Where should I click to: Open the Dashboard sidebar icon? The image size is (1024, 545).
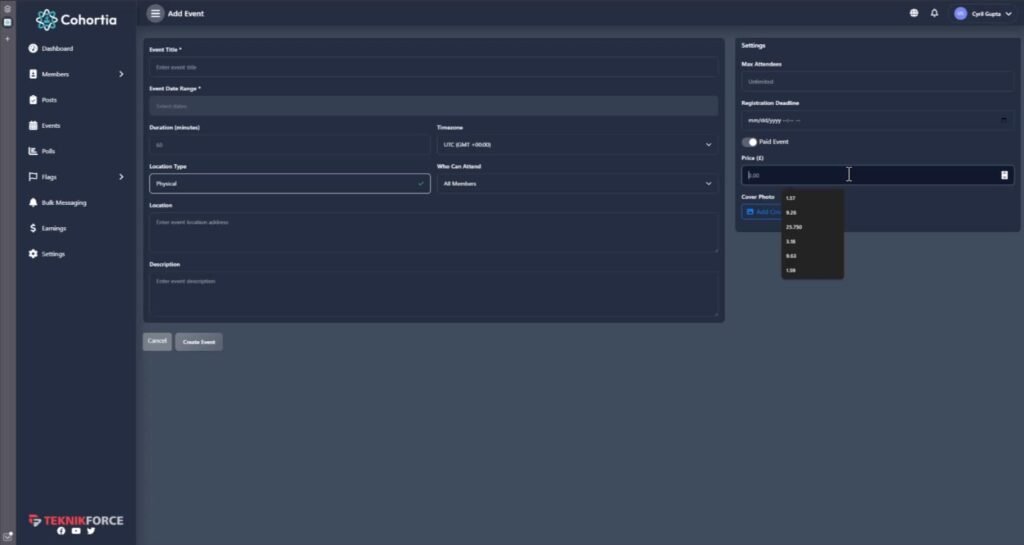tap(33, 48)
